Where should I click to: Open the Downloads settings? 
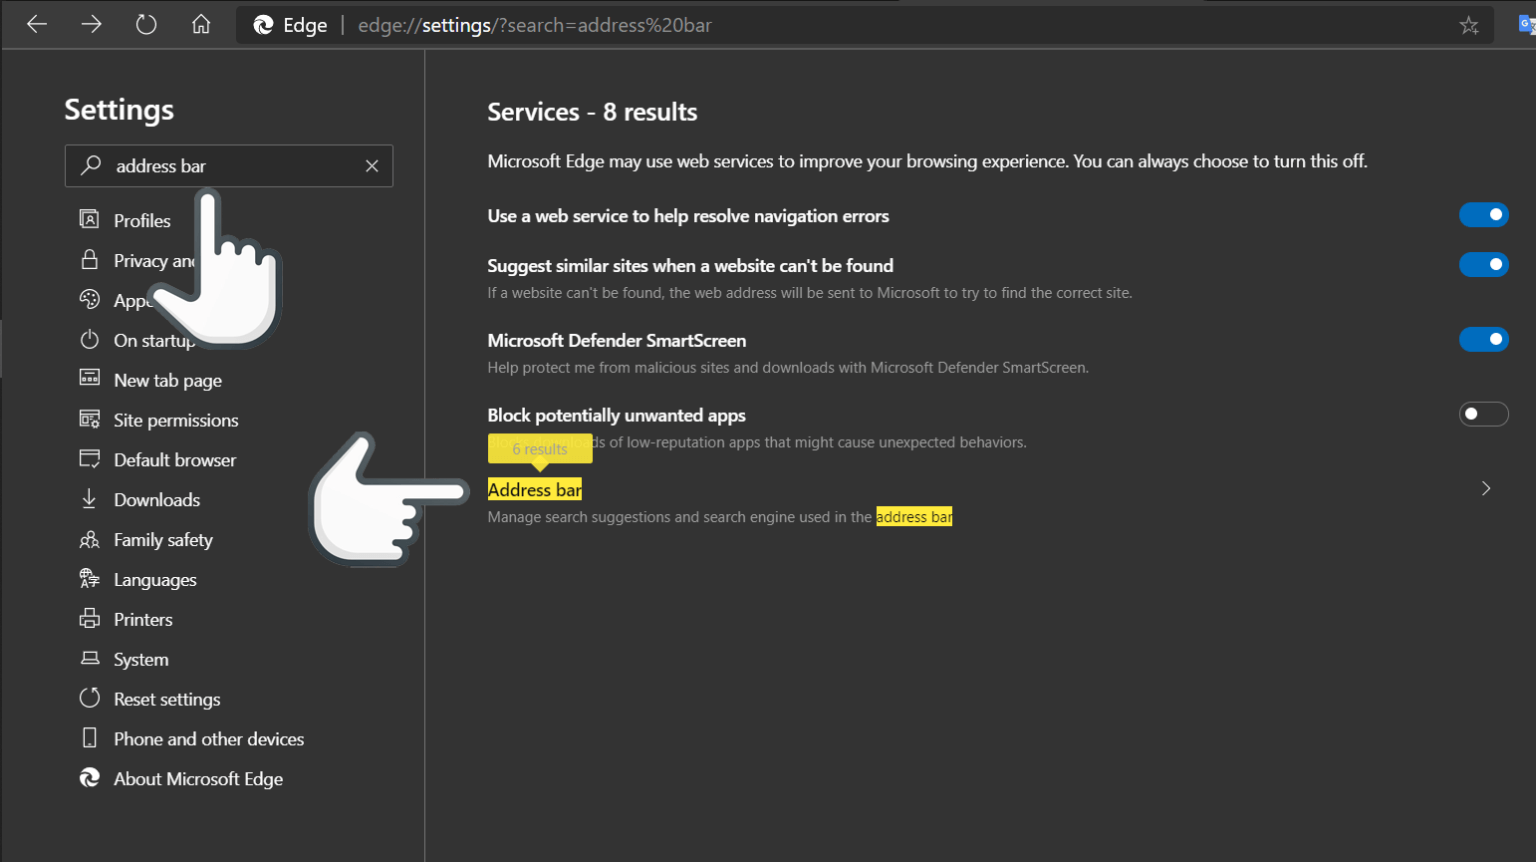(x=157, y=500)
